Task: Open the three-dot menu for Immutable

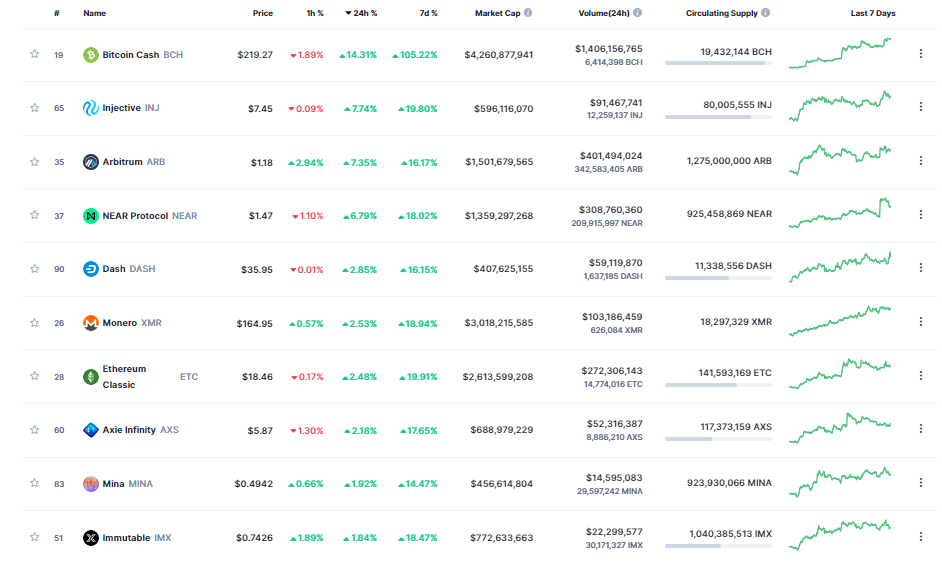Action: pos(920,536)
